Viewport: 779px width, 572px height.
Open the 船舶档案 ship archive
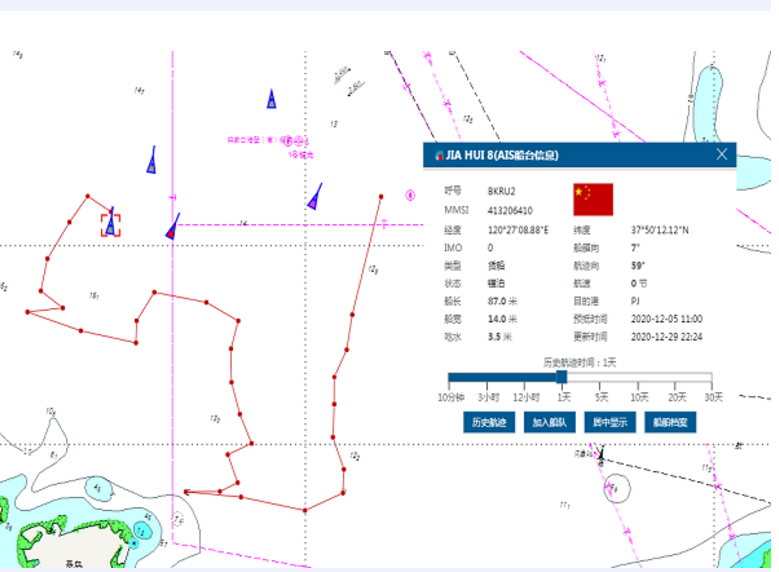click(x=668, y=422)
